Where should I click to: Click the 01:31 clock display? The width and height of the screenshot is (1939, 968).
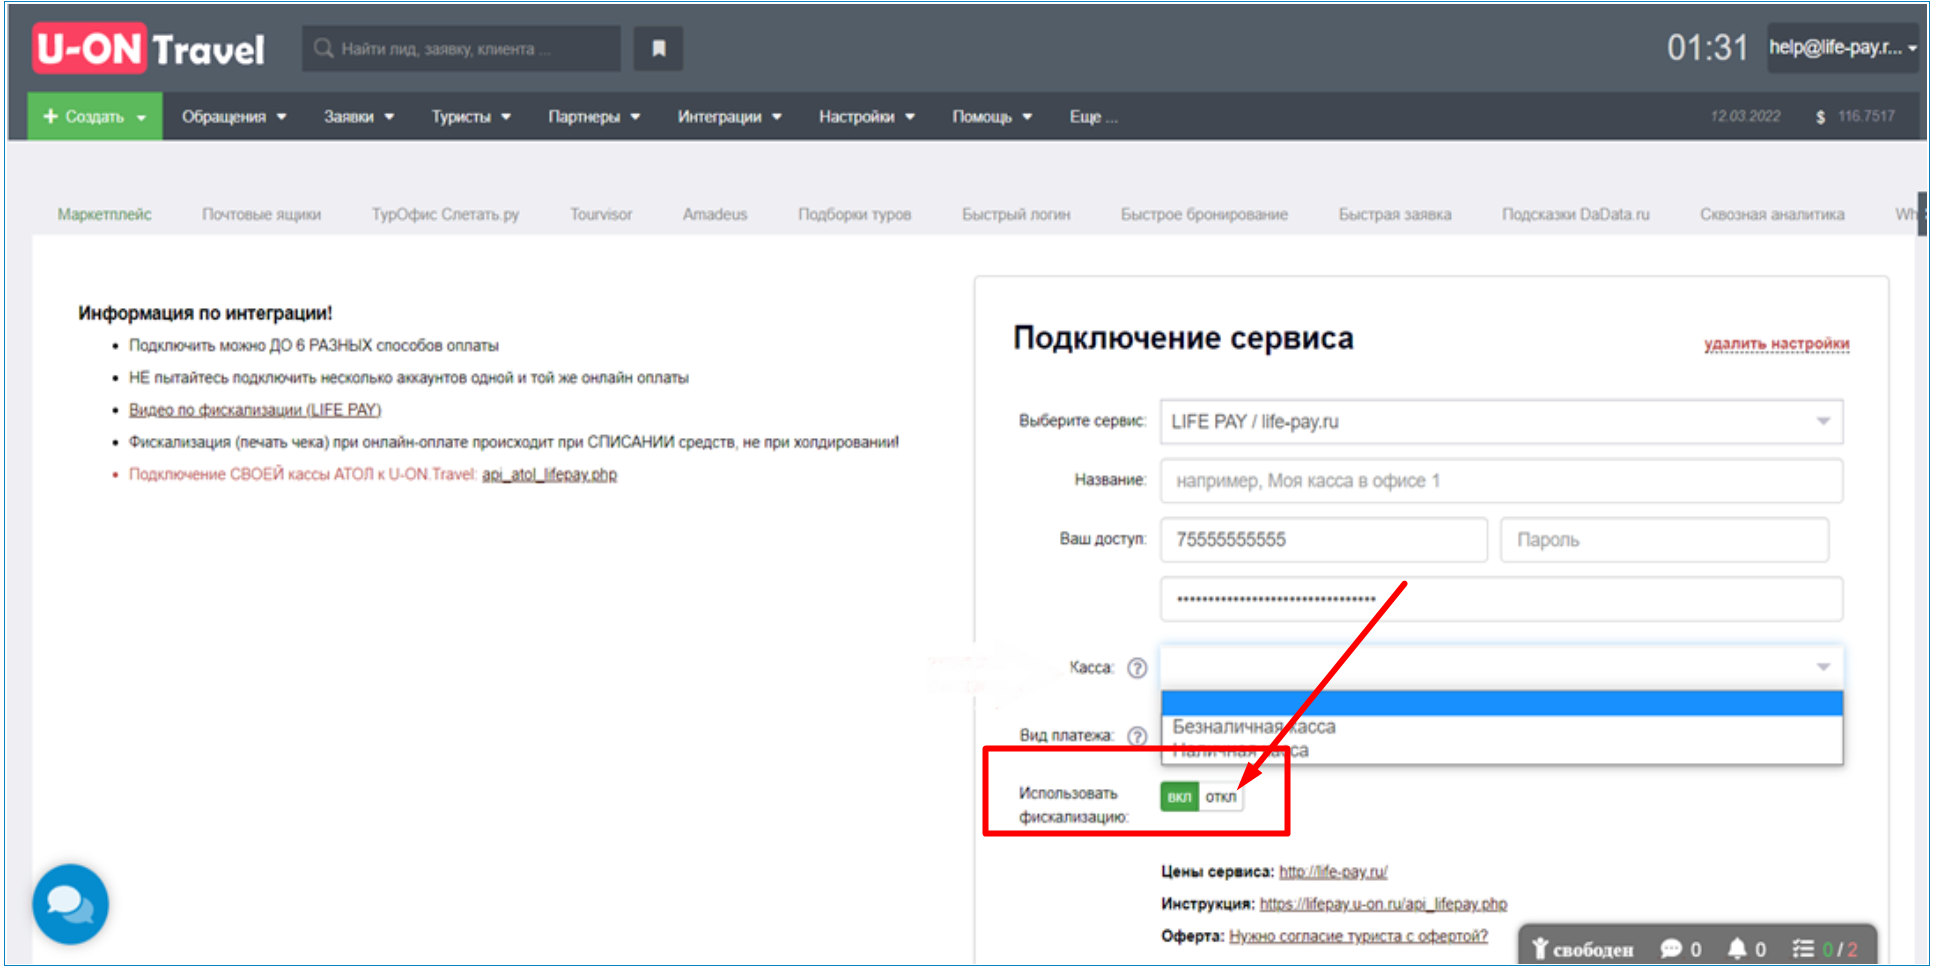(1707, 48)
